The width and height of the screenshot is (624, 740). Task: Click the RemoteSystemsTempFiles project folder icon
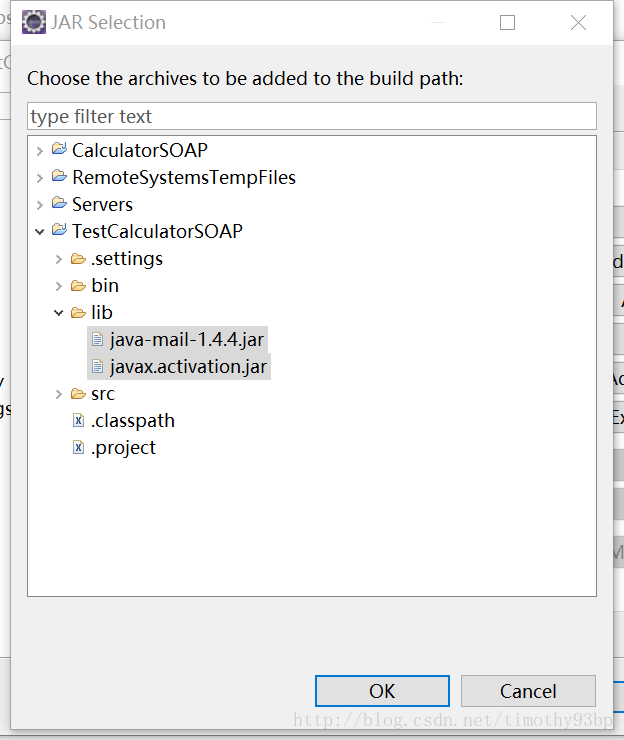(x=59, y=177)
